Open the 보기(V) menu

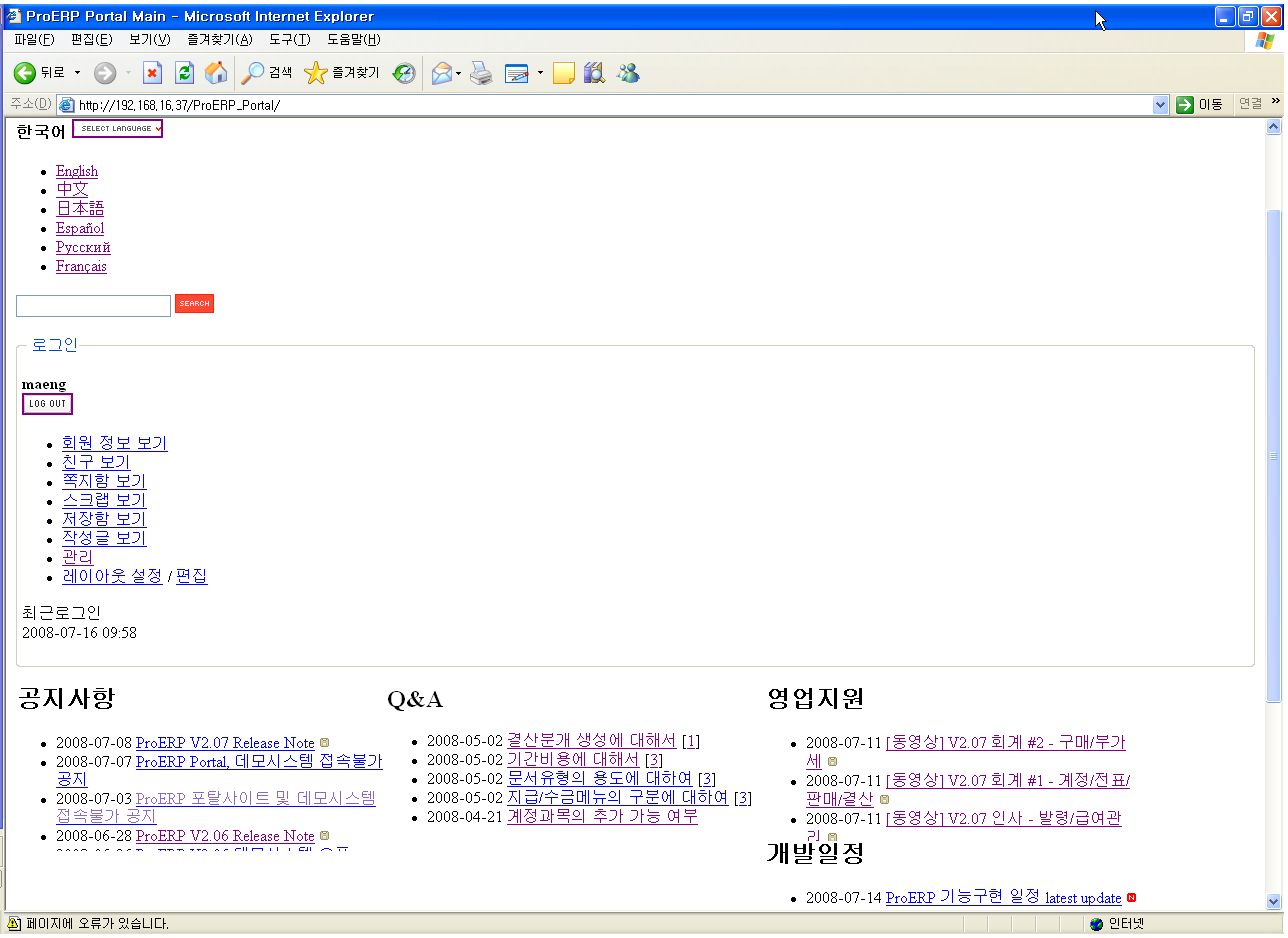(x=150, y=40)
